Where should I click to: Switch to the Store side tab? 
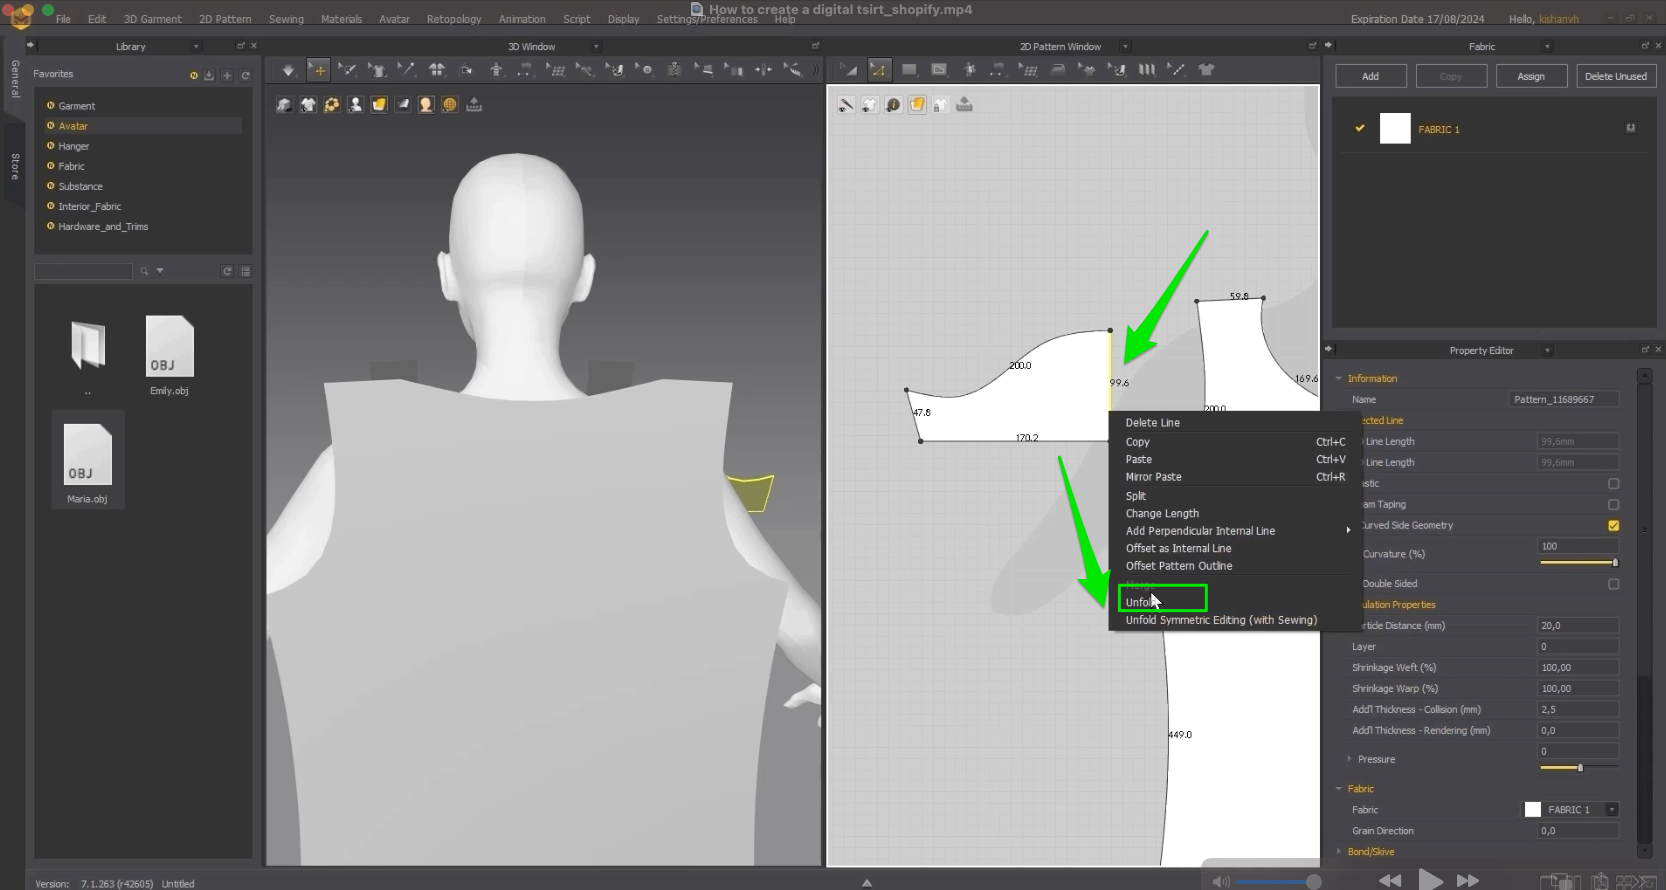pos(15,166)
